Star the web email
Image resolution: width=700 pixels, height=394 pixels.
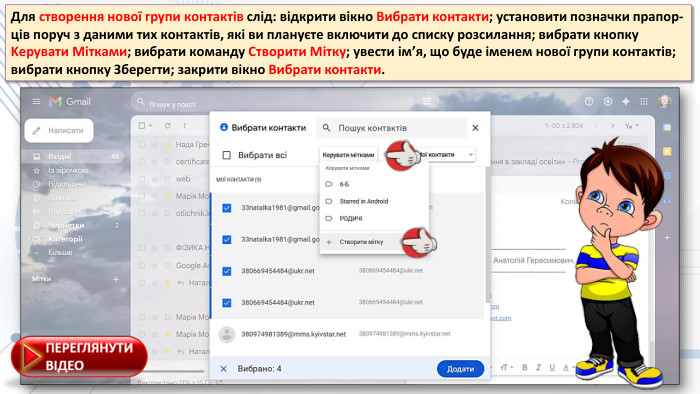(x=154, y=179)
